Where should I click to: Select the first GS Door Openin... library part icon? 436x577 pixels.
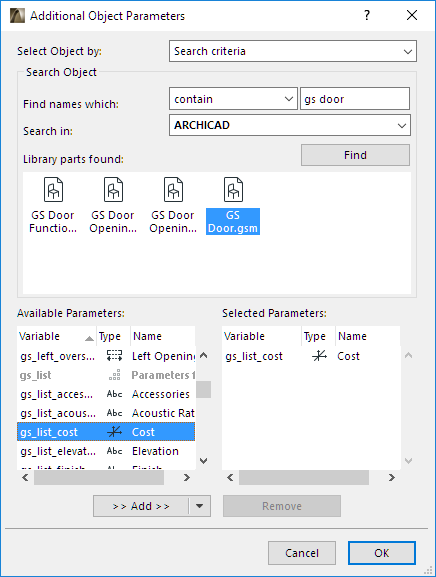pos(113,190)
